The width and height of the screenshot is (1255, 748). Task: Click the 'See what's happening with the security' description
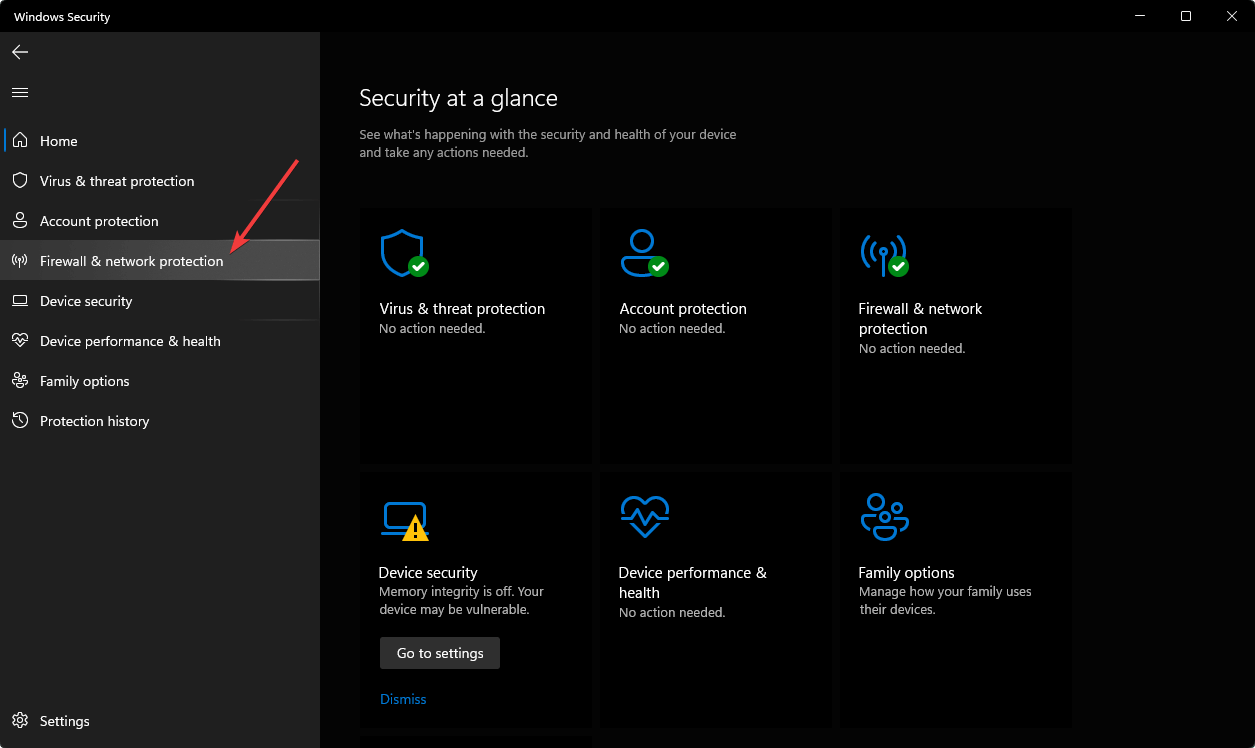[x=548, y=143]
